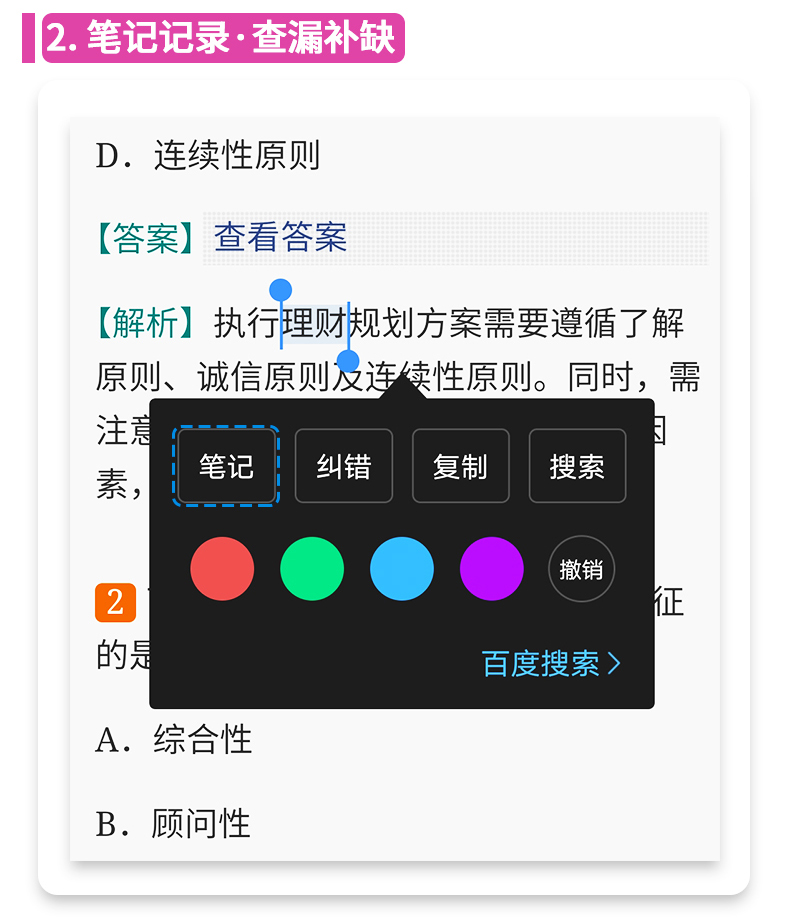
Task: Tap the 搜索 button in the popup
Action: [x=577, y=466]
